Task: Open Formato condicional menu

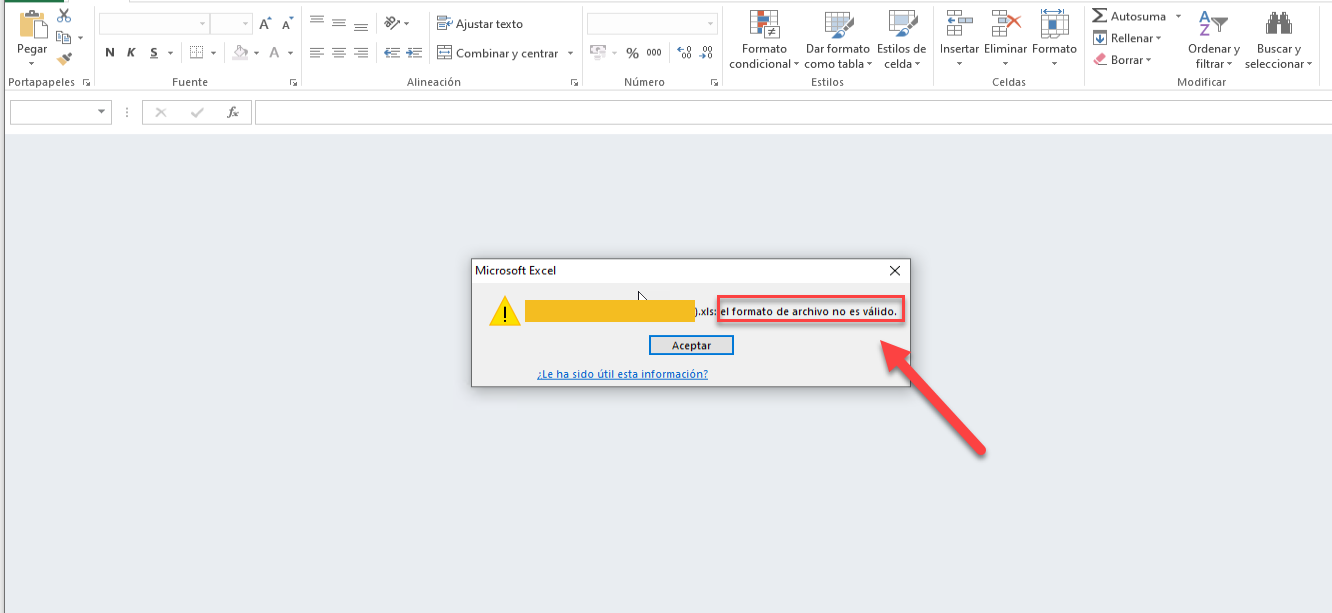Action: coord(764,41)
